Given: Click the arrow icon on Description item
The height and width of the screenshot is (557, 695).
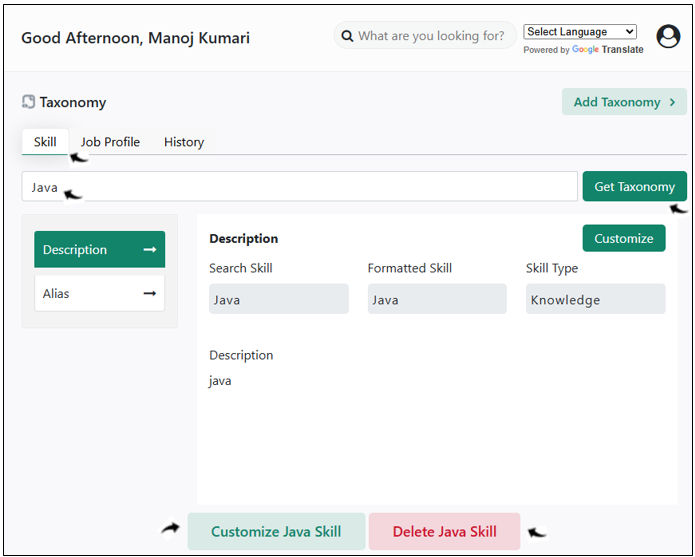Looking at the screenshot, I should coord(150,249).
